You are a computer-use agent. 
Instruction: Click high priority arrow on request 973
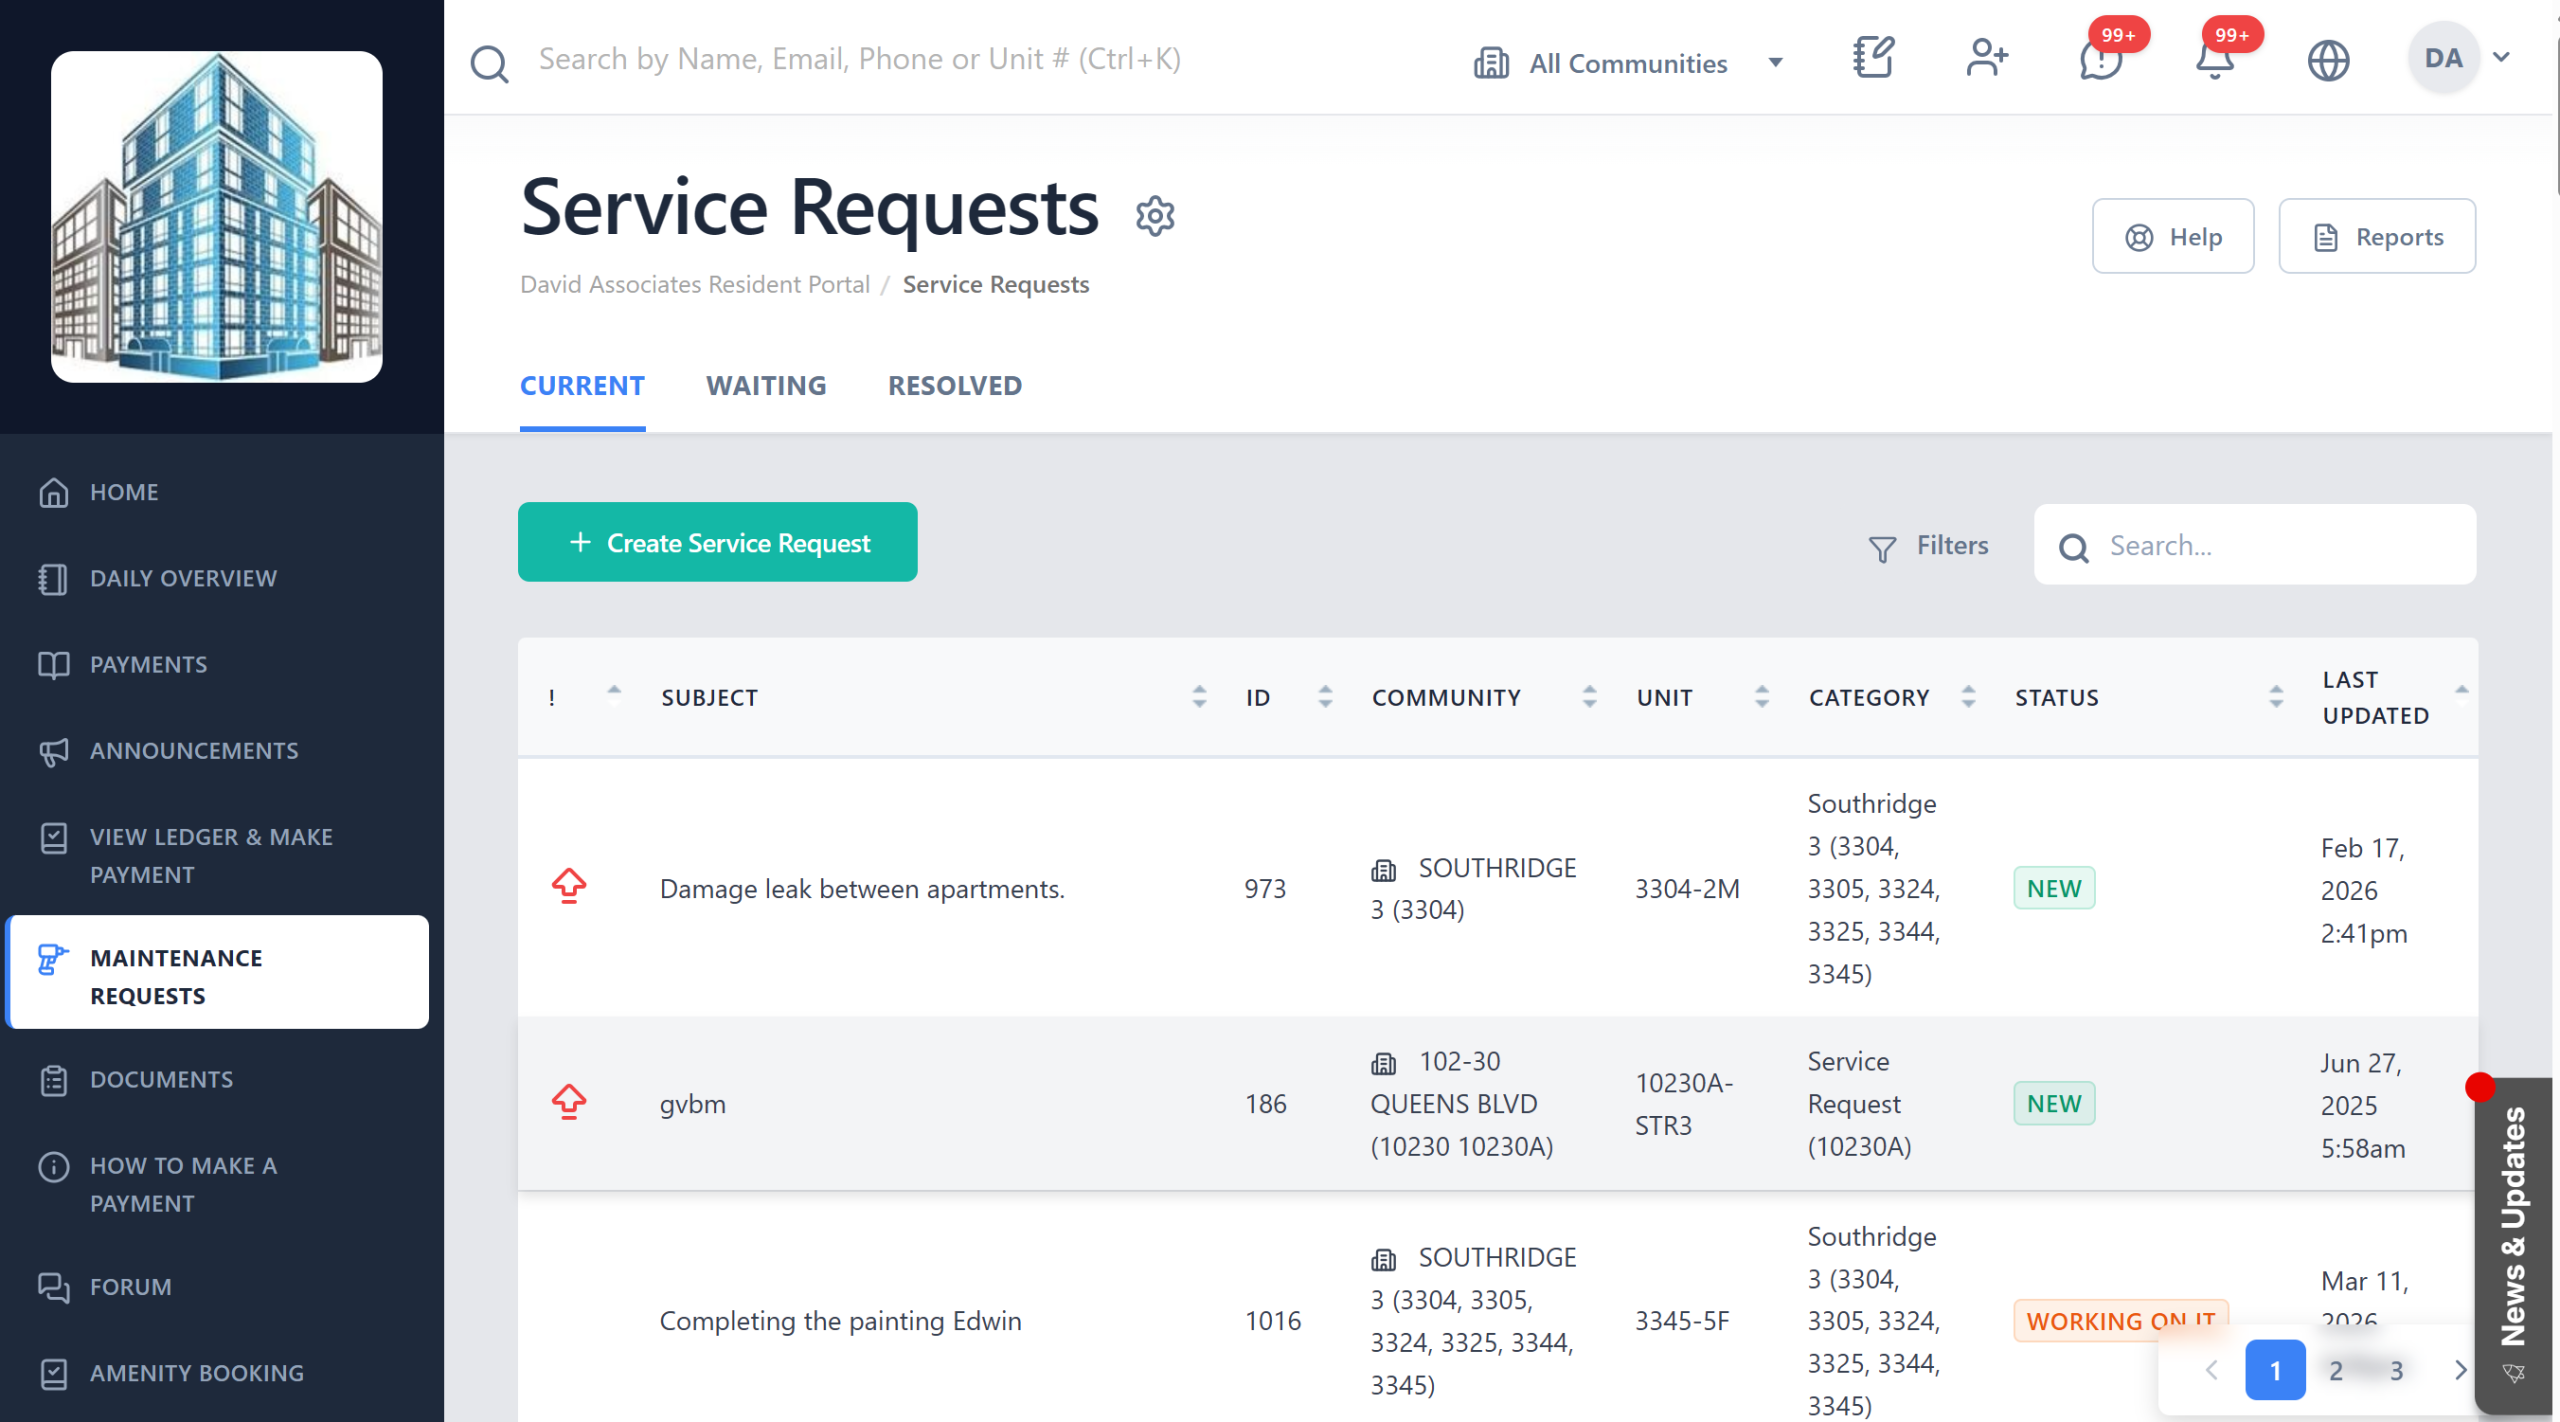pyautogui.click(x=569, y=886)
